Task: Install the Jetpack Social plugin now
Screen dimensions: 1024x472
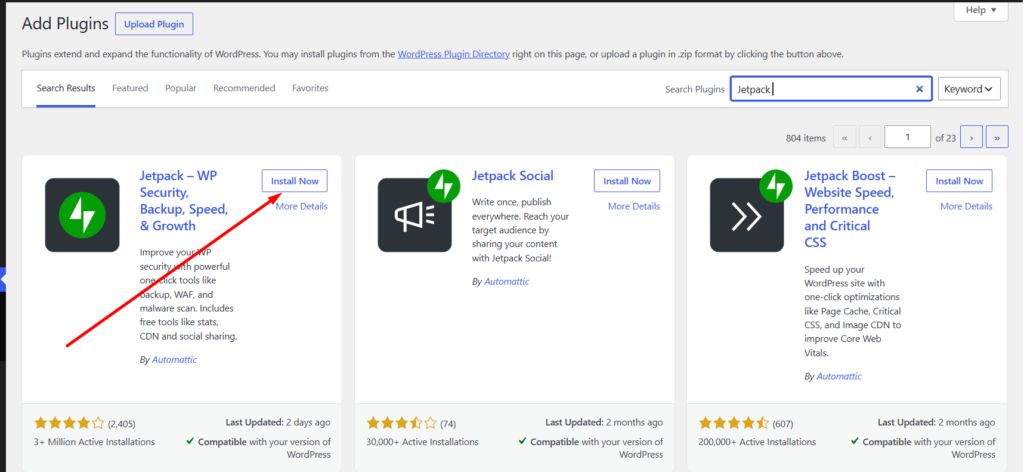Action: pos(627,181)
